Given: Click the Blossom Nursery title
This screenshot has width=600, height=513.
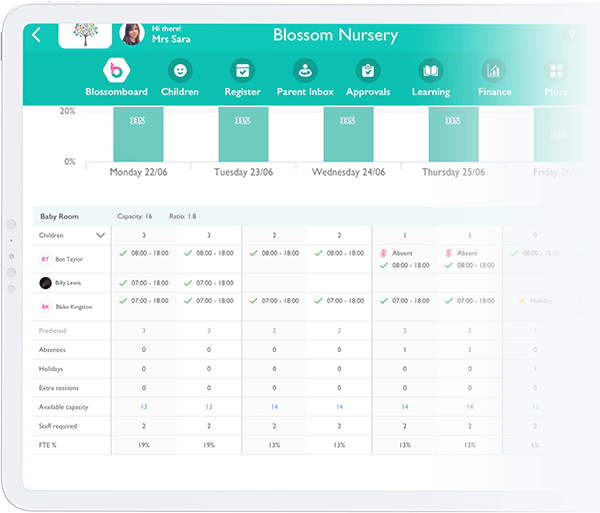Looking at the screenshot, I should pyautogui.click(x=336, y=35).
